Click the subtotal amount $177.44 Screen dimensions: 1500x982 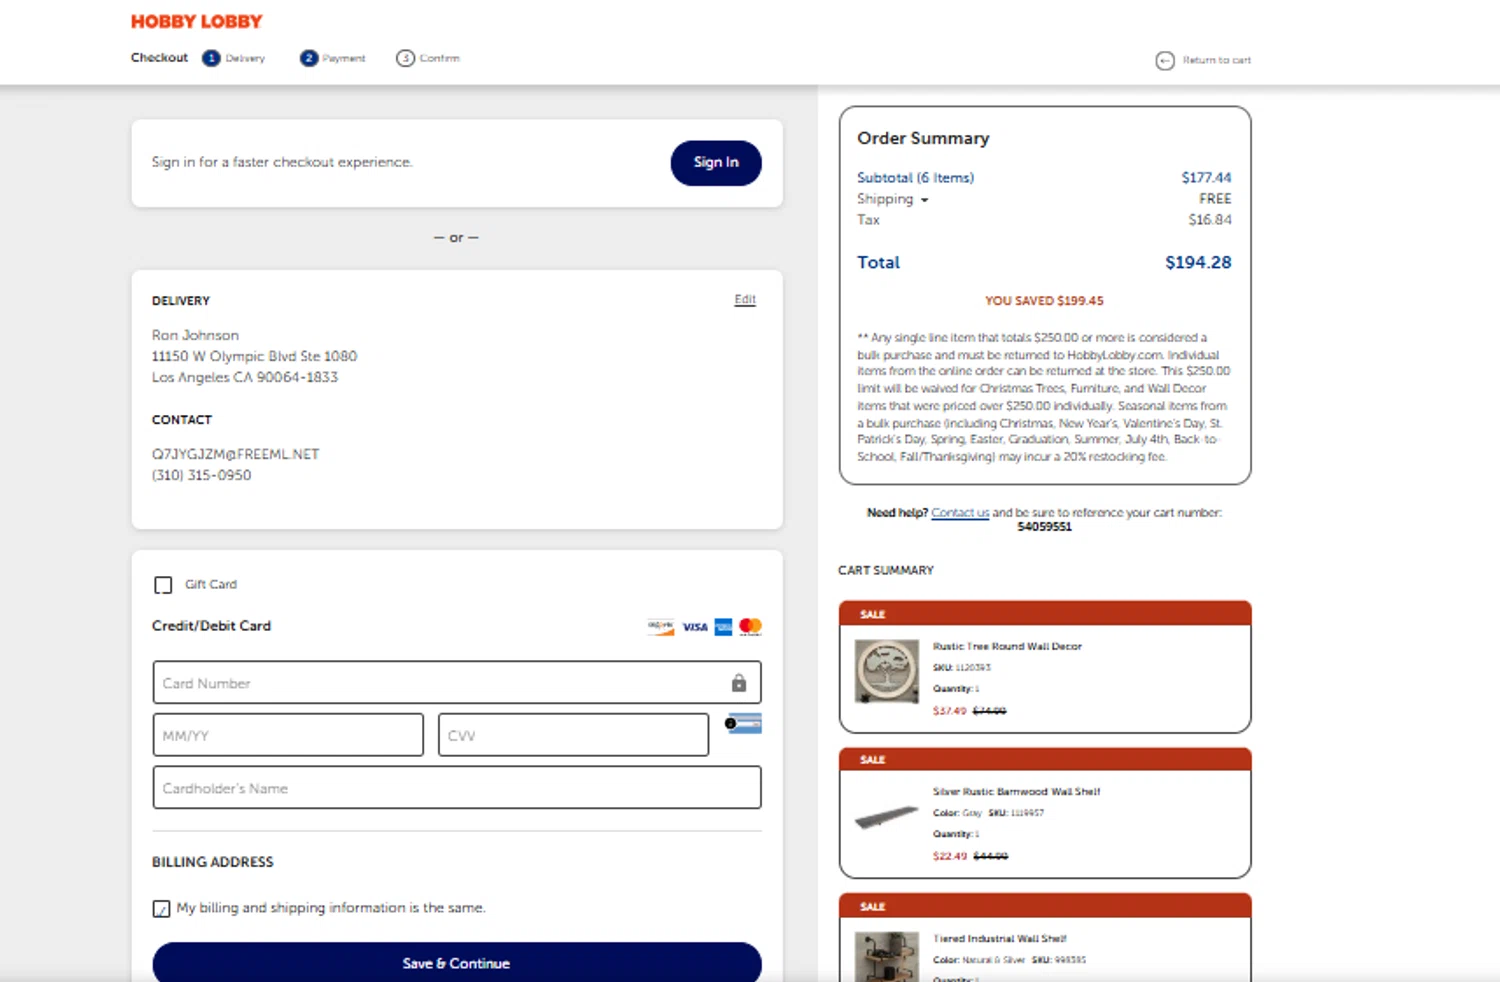coord(1206,178)
